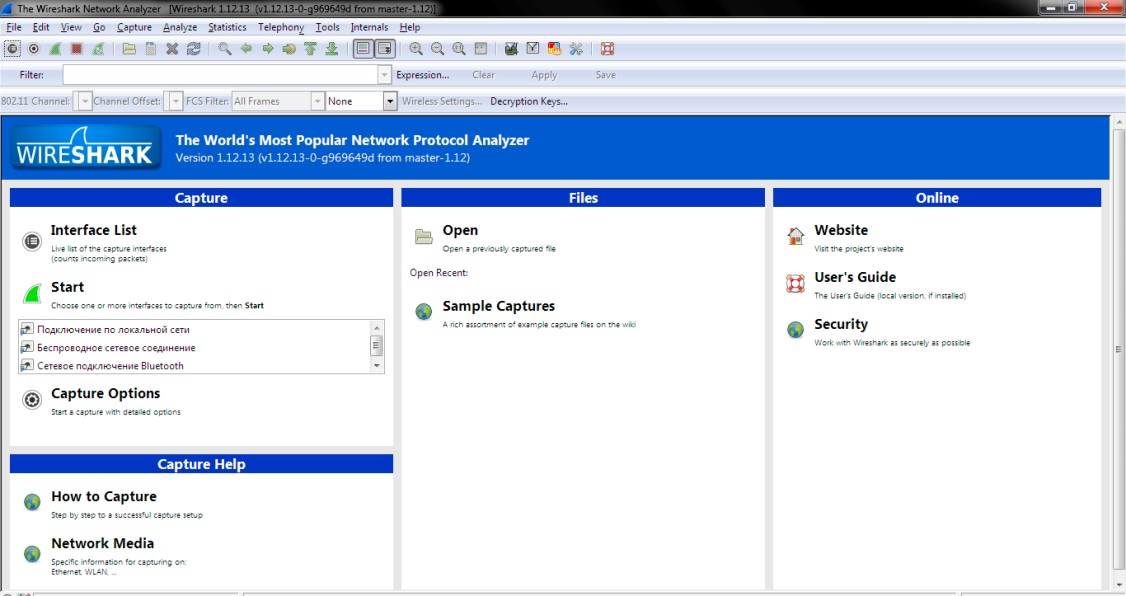This screenshot has height=596, width=1126.
Task: Click inside the Filter input field
Action: click(x=220, y=75)
